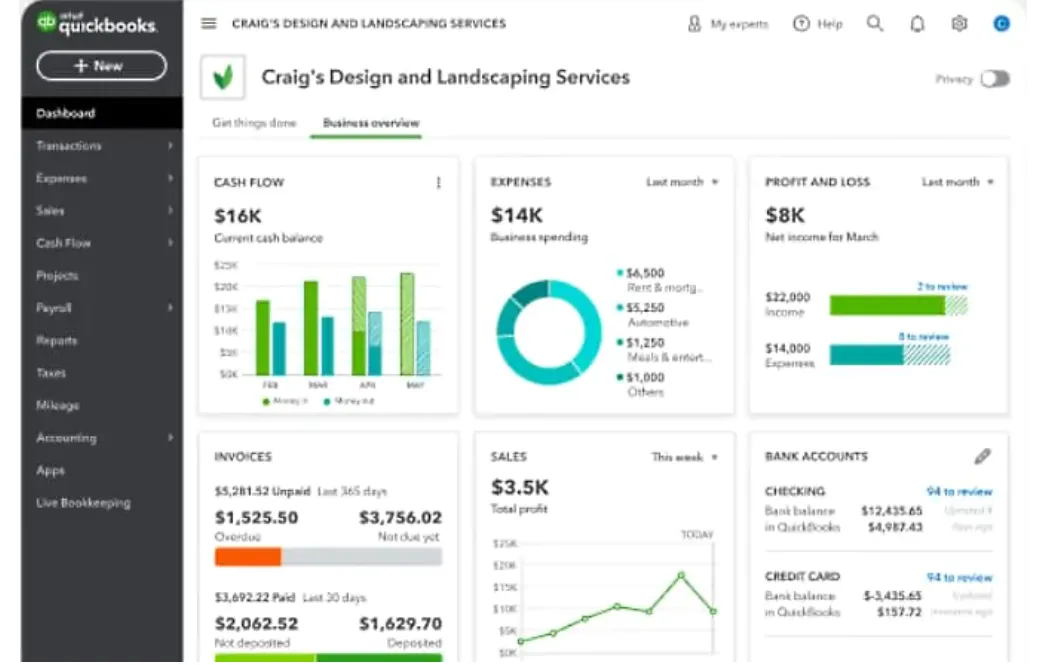Viewport: 1040px width, 665px height.
Task: Open My experts
Action: [728, 24]
